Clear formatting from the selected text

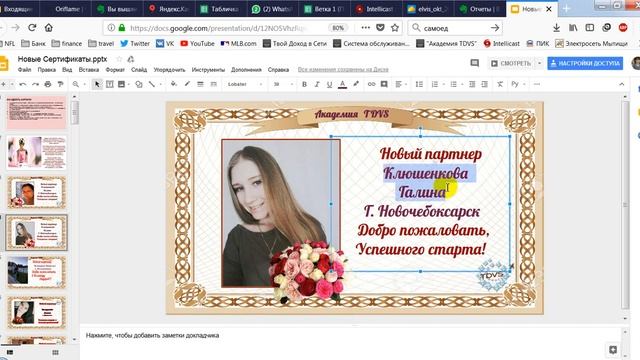click(500, 84)
